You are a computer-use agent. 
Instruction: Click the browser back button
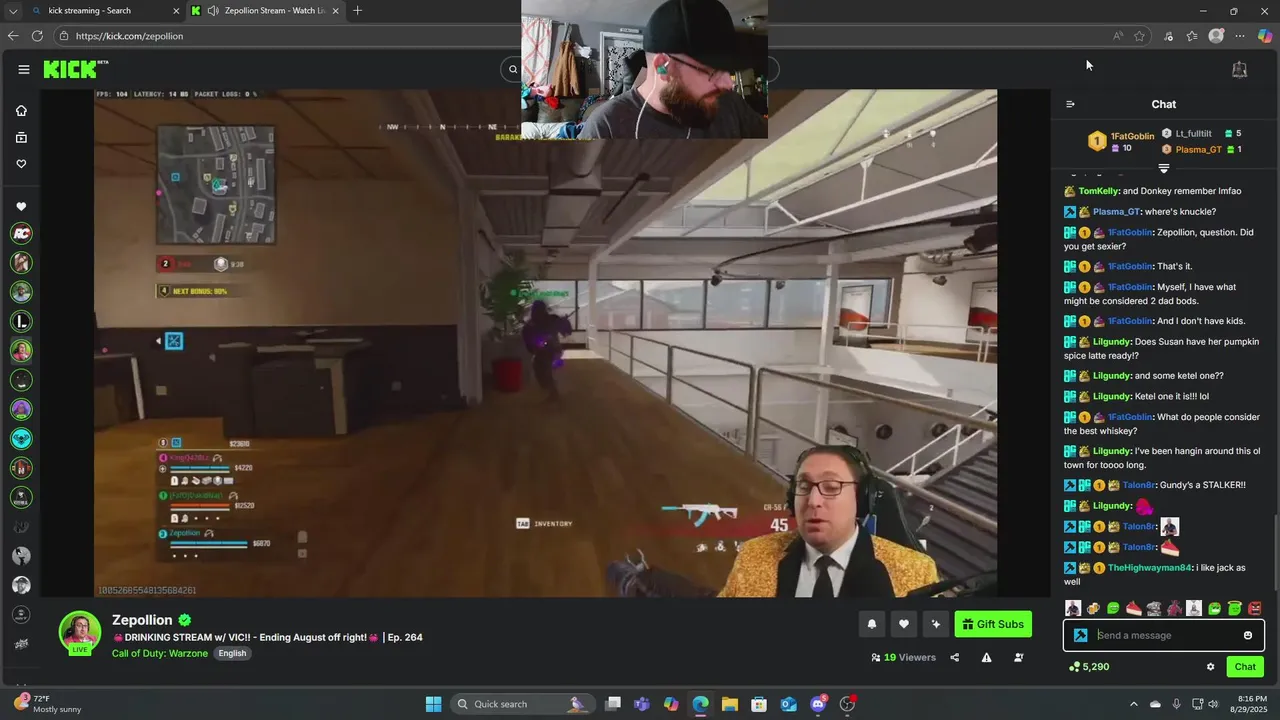pos(13,36)
